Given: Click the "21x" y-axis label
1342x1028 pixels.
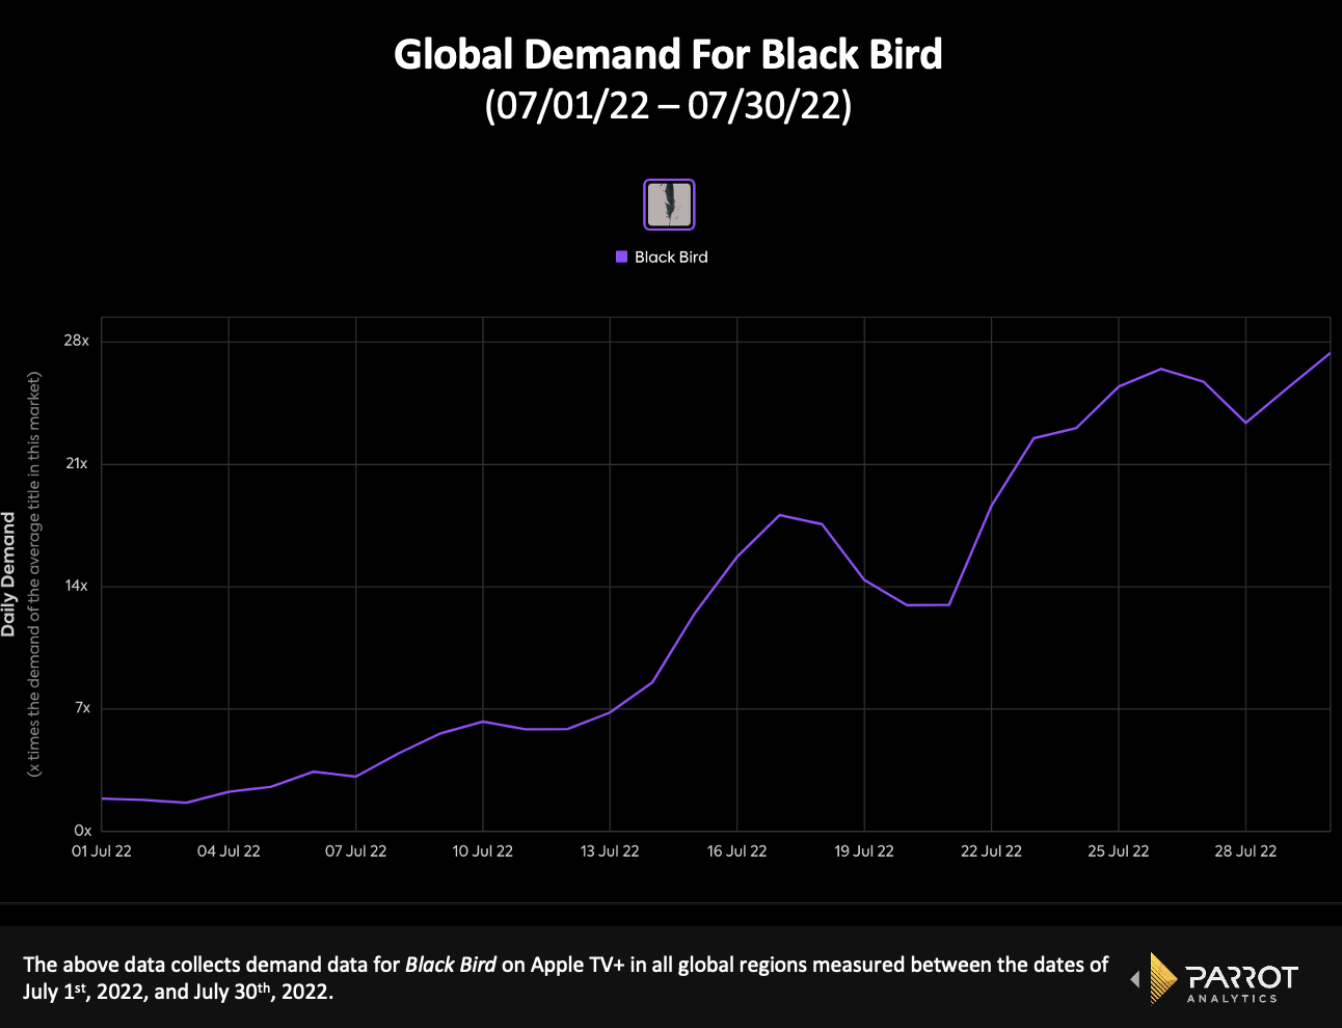Looking at the screenshot, I should point(77,464).
